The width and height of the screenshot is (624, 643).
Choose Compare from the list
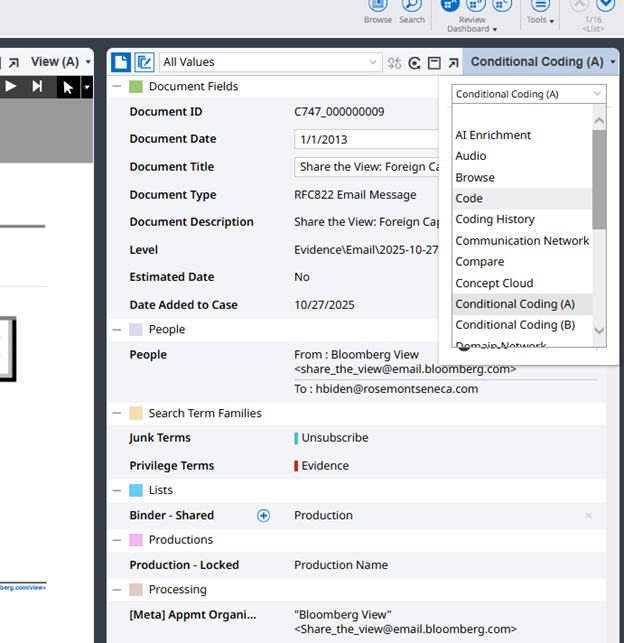pos(522,262)
